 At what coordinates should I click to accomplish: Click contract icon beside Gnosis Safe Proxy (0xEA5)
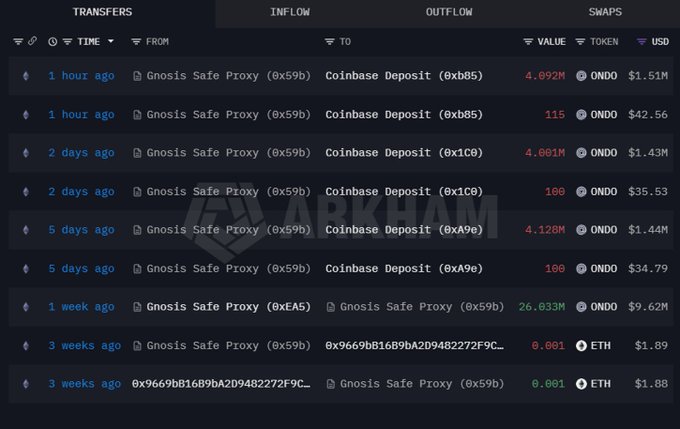pos(137,307)
